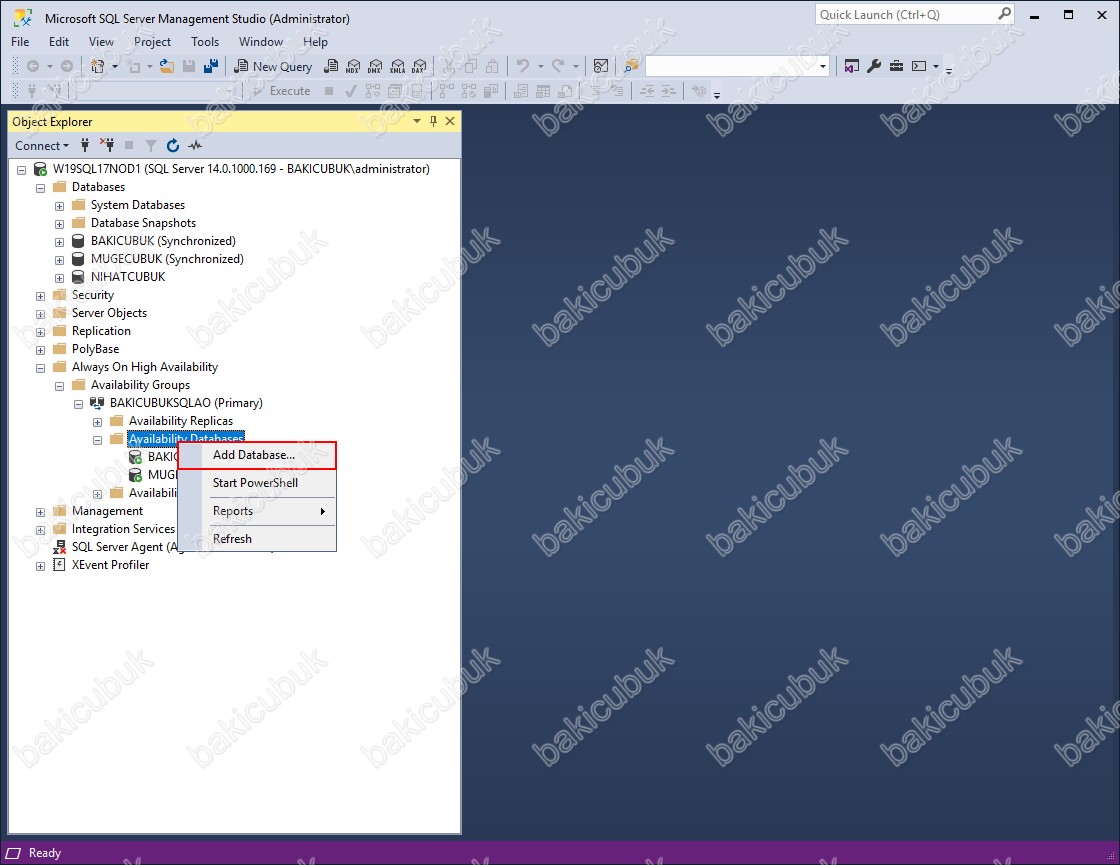1120x865 pixels.
Task: Open the Reports submenu
Action: (257, 511)
